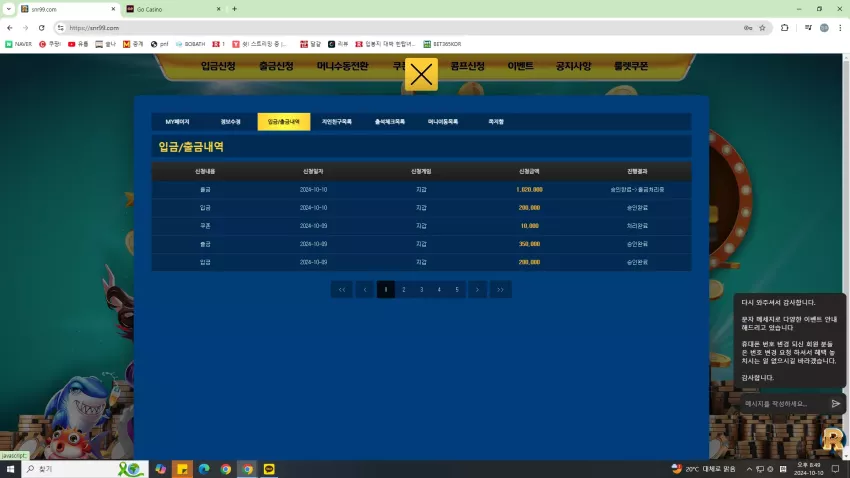Close the popup with the yellow X button
850x478 pixels.
421,74
